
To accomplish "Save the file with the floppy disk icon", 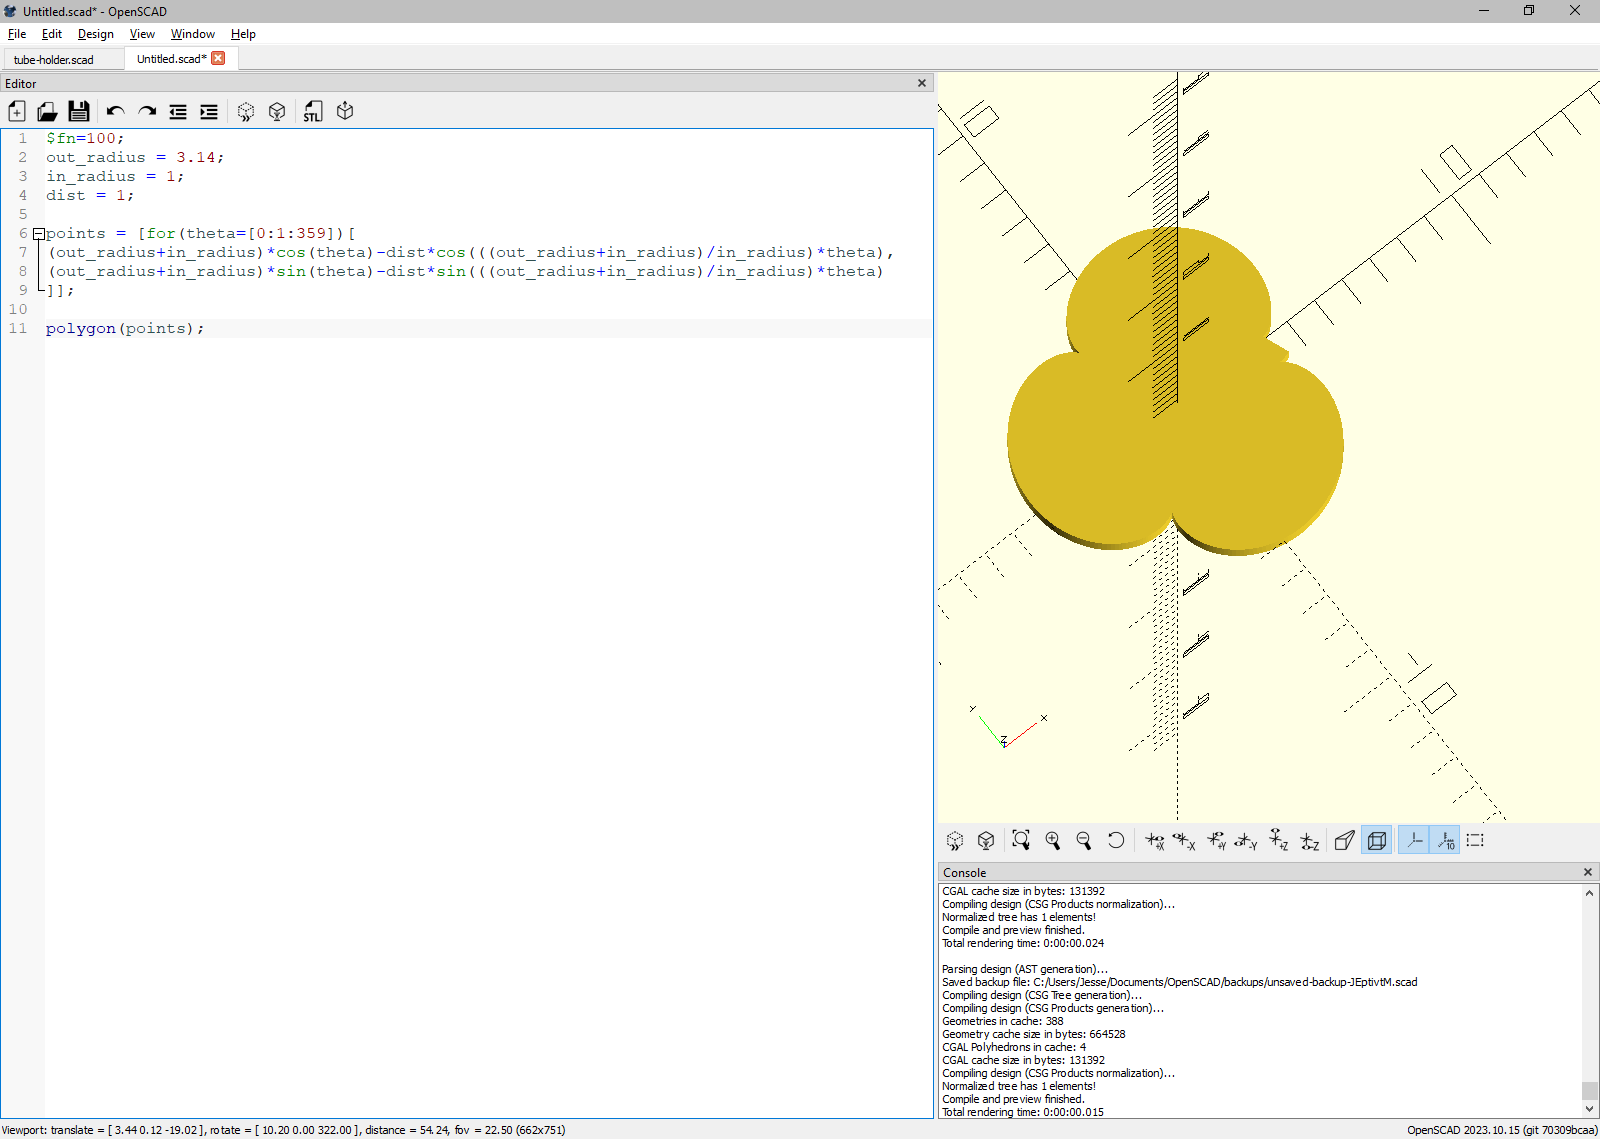I will pyautogui.click(x=79, y=111).
